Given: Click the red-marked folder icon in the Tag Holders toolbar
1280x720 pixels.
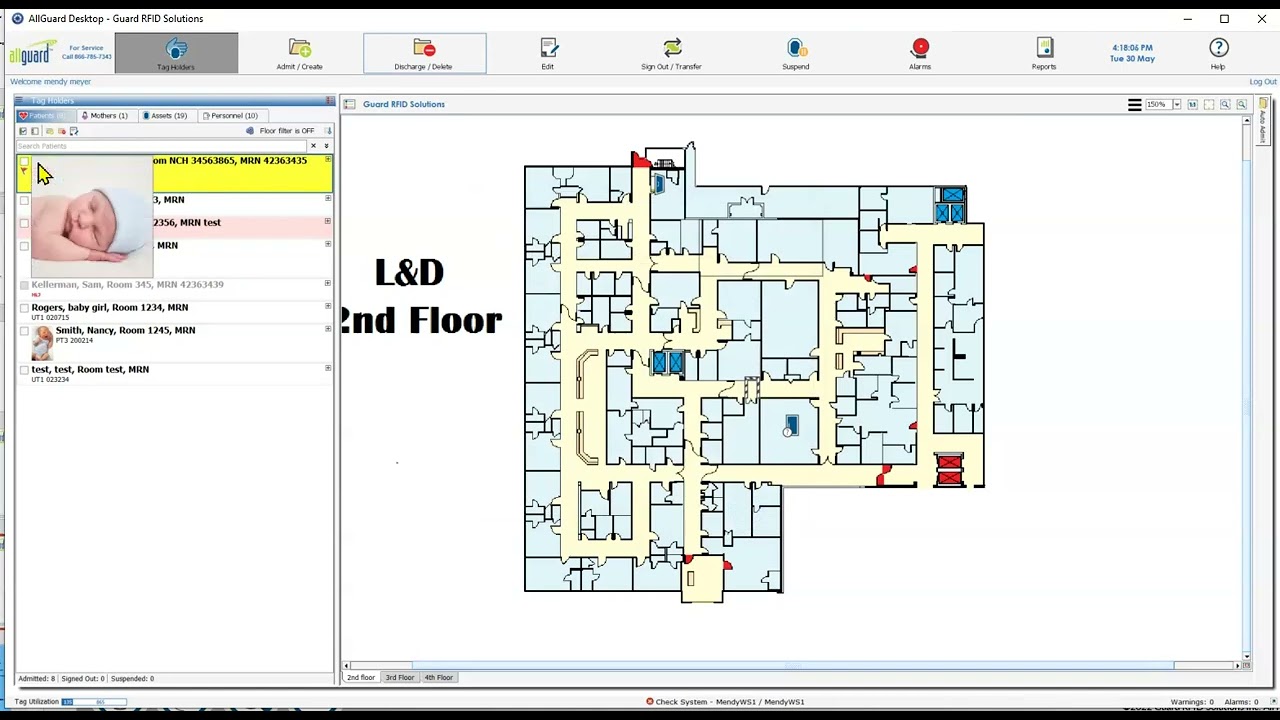Looking at the screenshot, I should [61, 131].
